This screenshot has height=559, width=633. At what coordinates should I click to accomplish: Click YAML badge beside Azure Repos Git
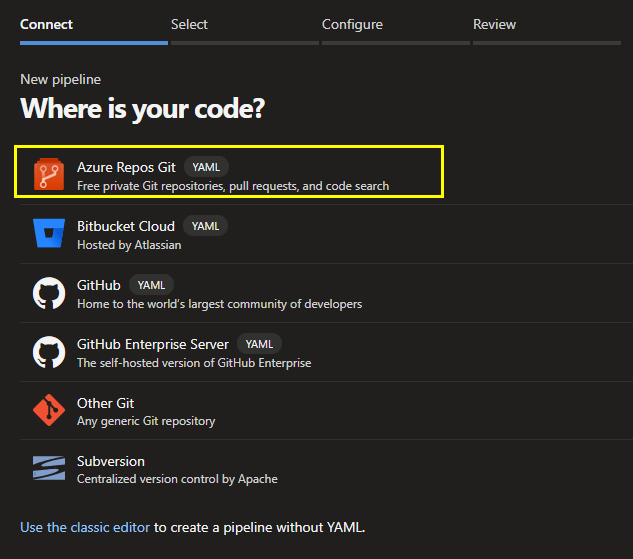(206, 167)
